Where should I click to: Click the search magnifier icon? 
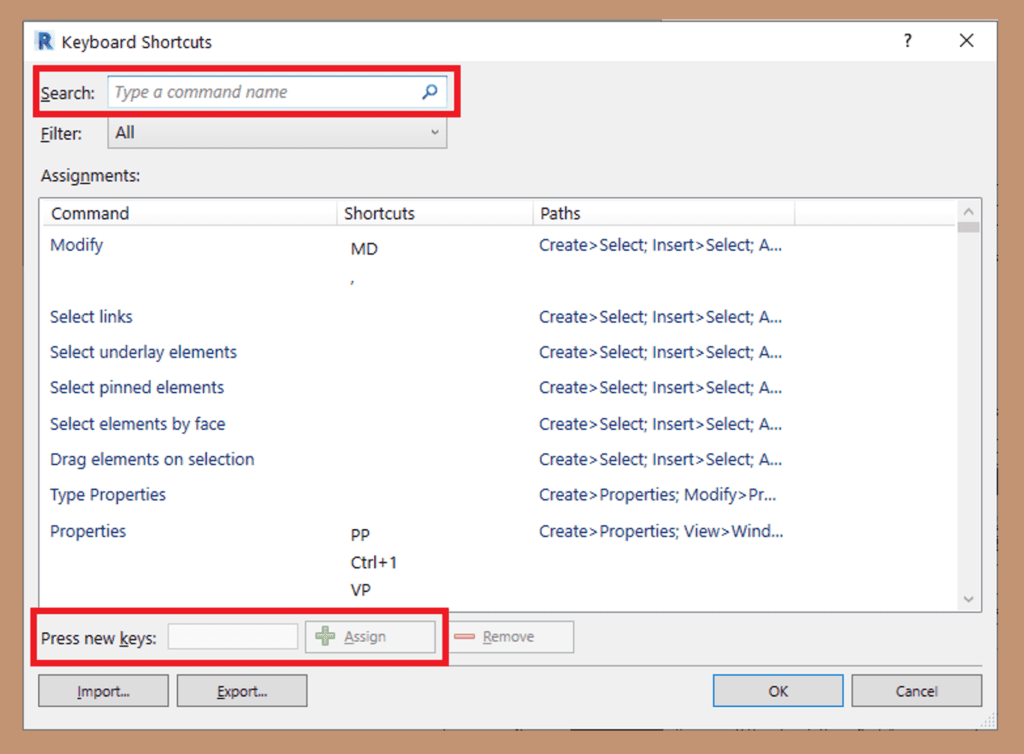[x=430, y=92]
